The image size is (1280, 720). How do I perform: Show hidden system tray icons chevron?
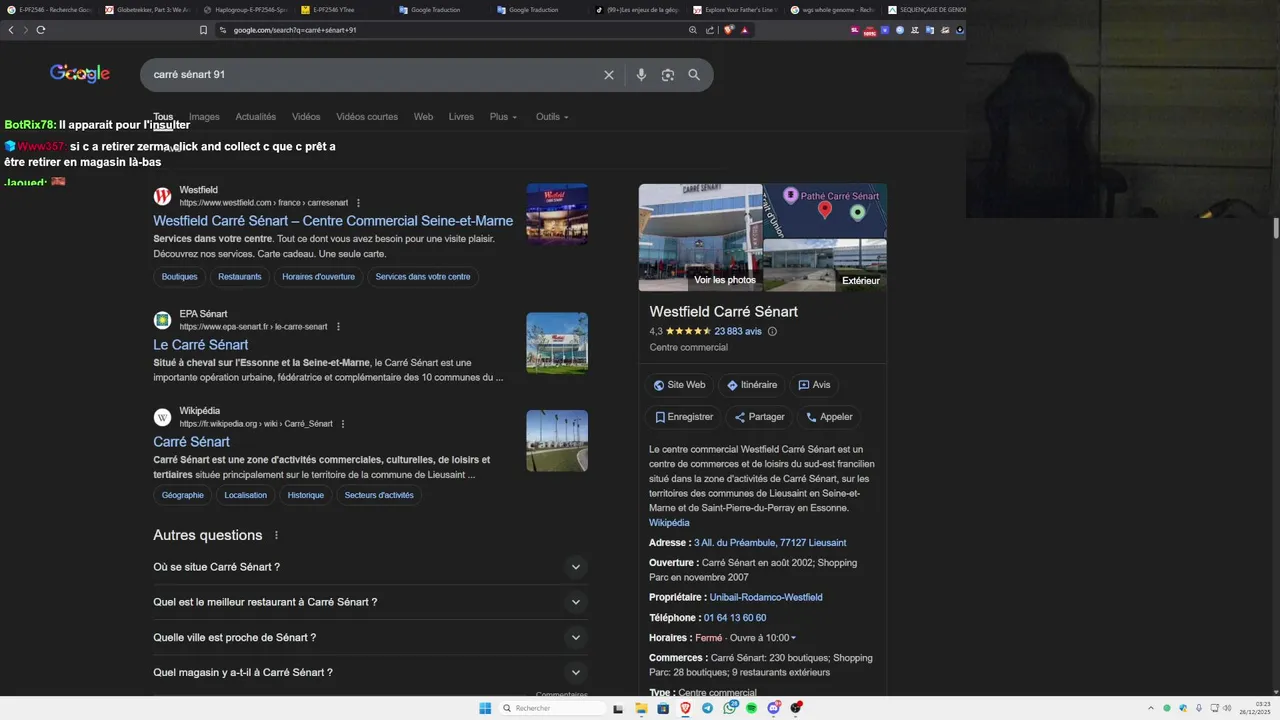[1150, 708]
